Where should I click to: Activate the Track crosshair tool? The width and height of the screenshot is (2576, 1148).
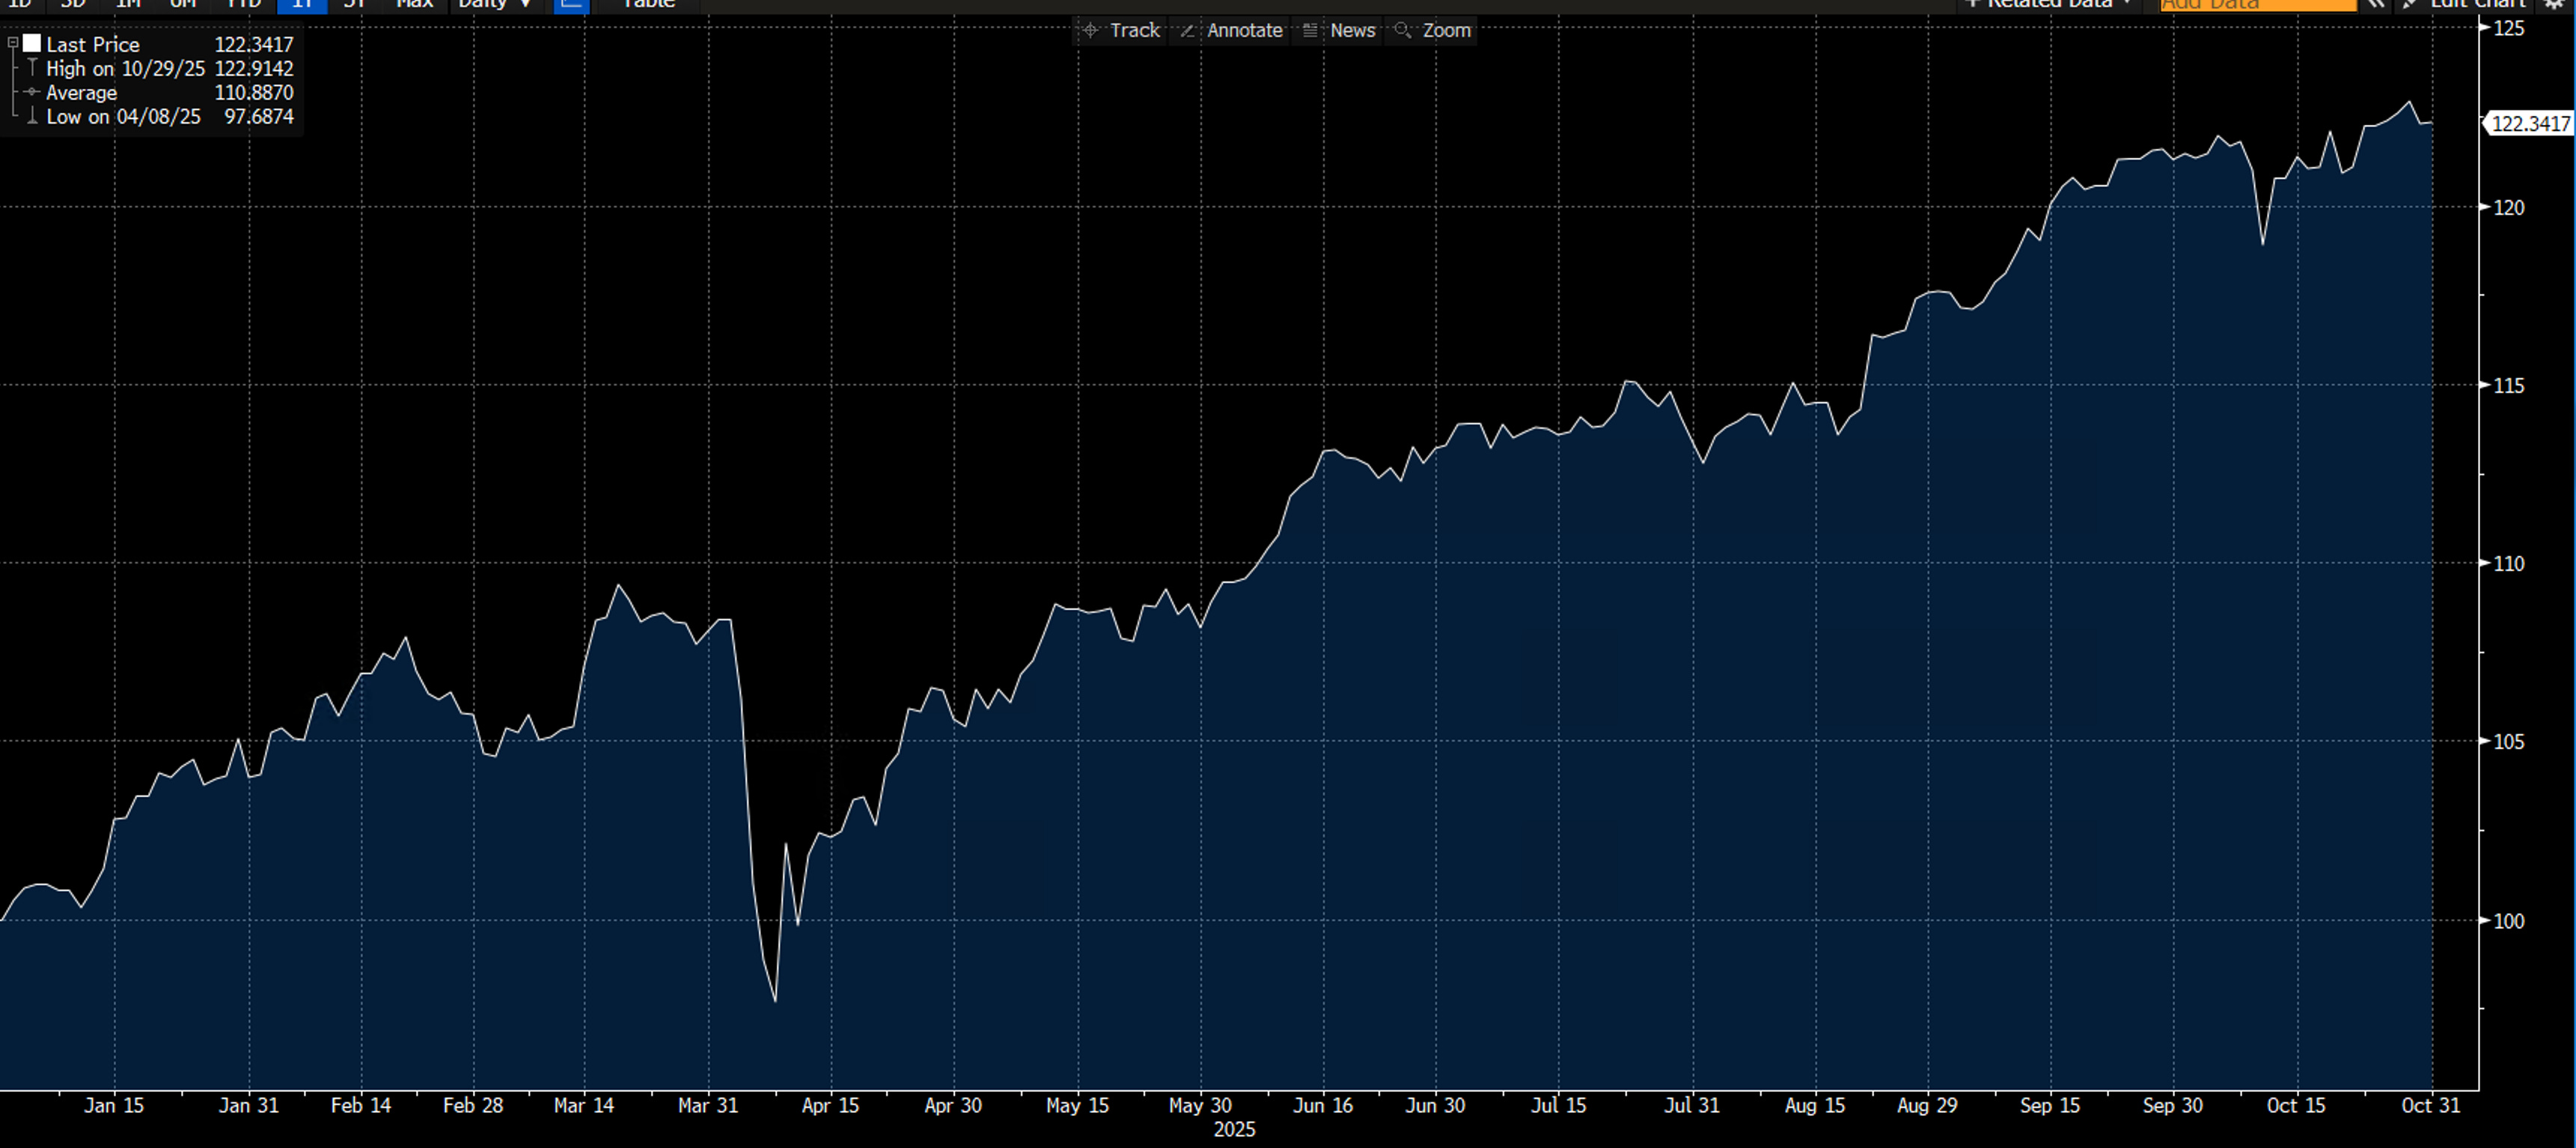coord(1120,31)
